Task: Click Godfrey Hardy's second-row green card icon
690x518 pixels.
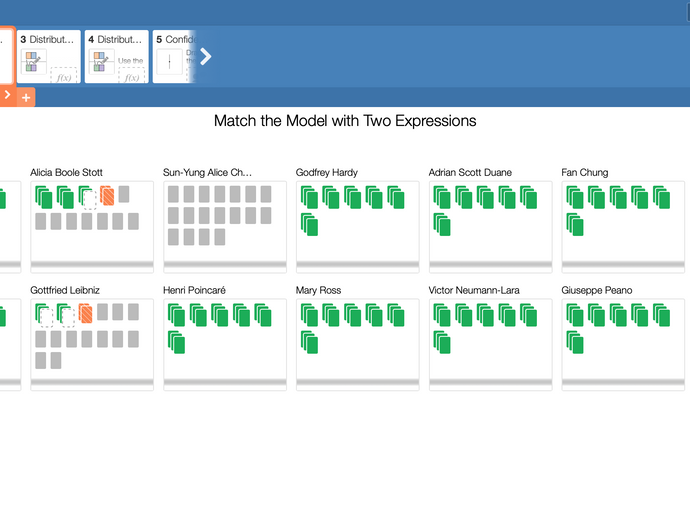Action: point(309,224)
